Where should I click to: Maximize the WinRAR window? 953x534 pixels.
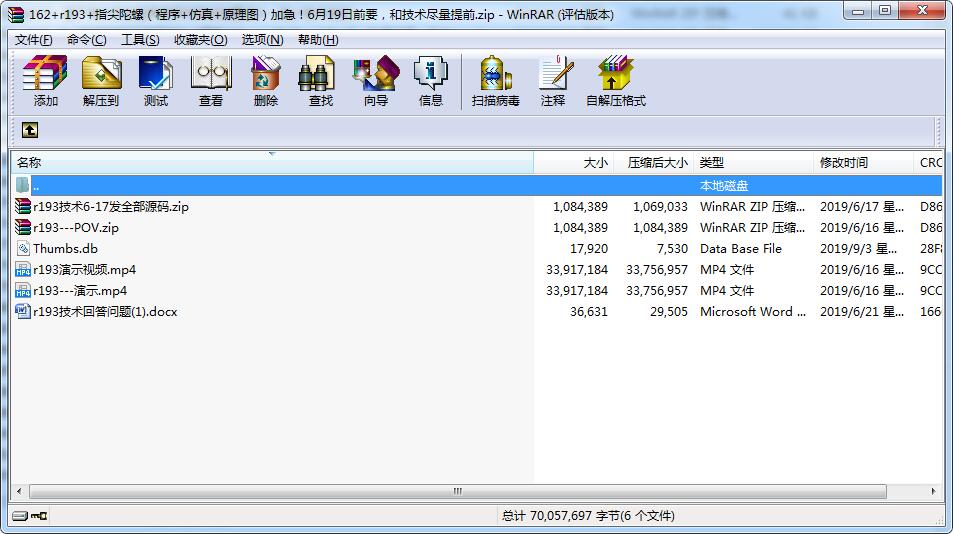point(885,10)
